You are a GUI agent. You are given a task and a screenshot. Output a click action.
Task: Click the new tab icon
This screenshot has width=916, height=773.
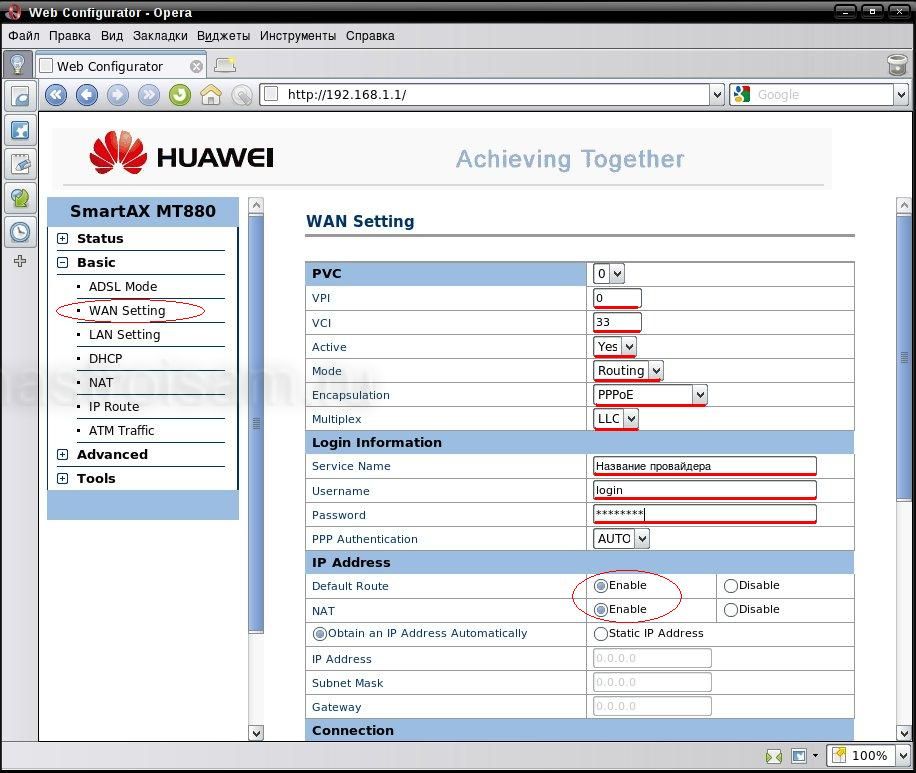click(225, 66)
